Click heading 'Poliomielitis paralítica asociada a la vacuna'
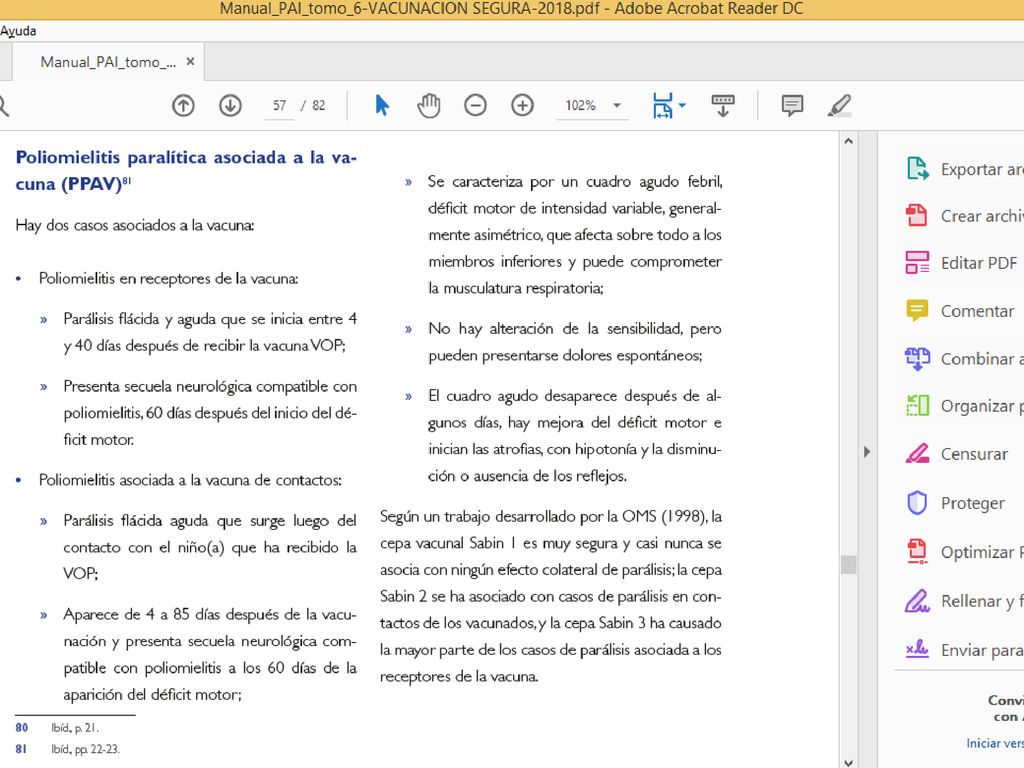1024x768 pixels. 186,170
